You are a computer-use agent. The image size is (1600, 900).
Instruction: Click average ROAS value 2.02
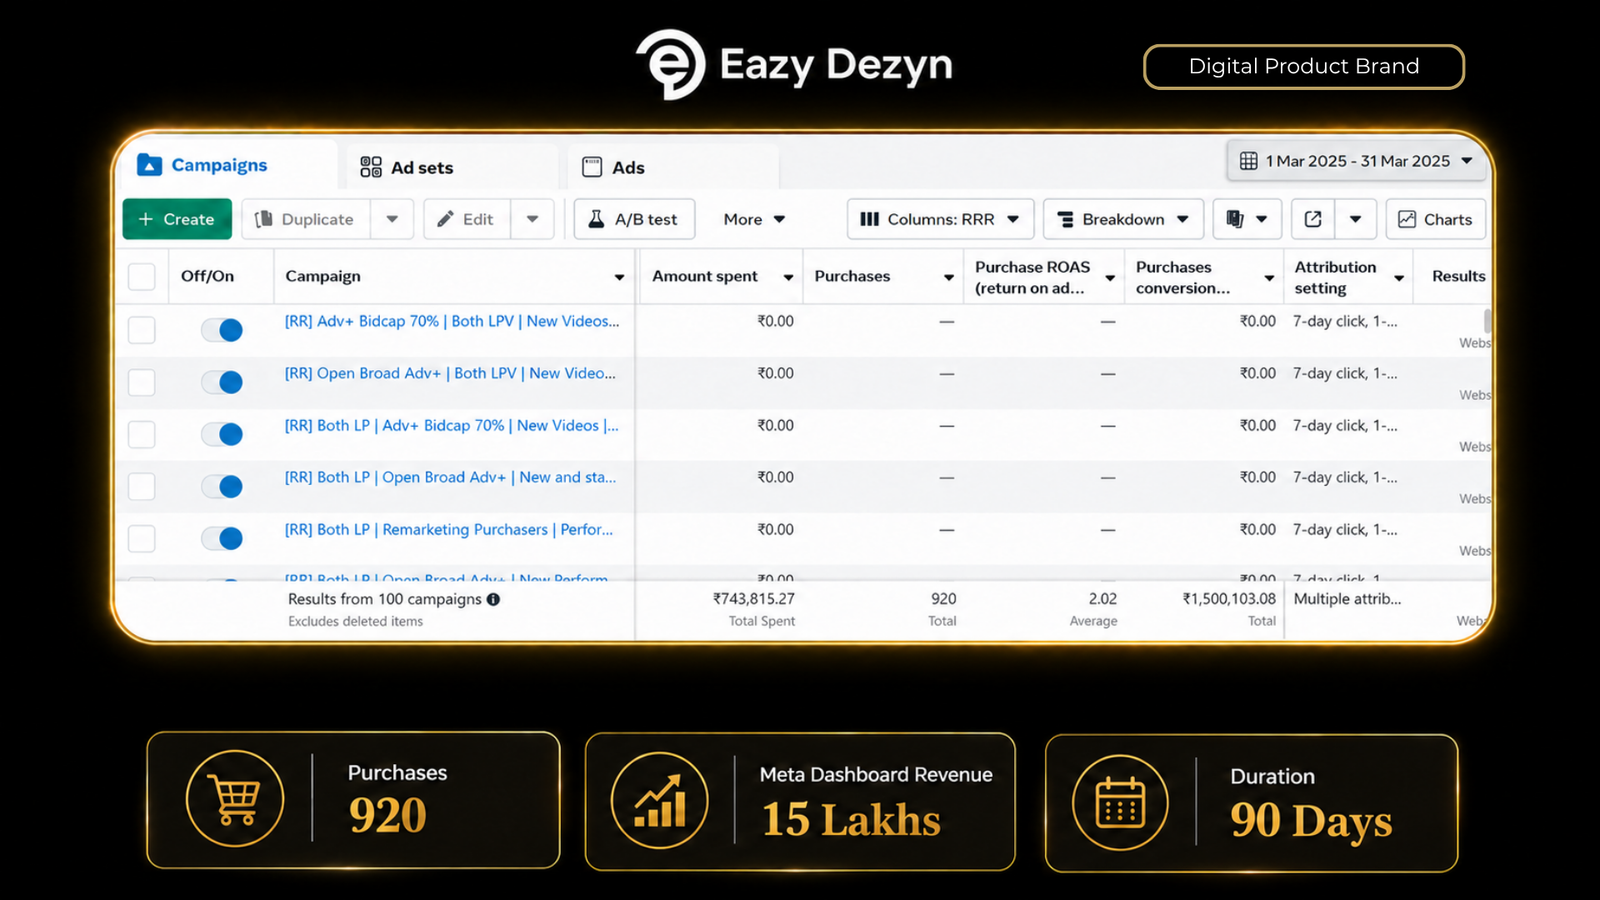click(1103, 599)
